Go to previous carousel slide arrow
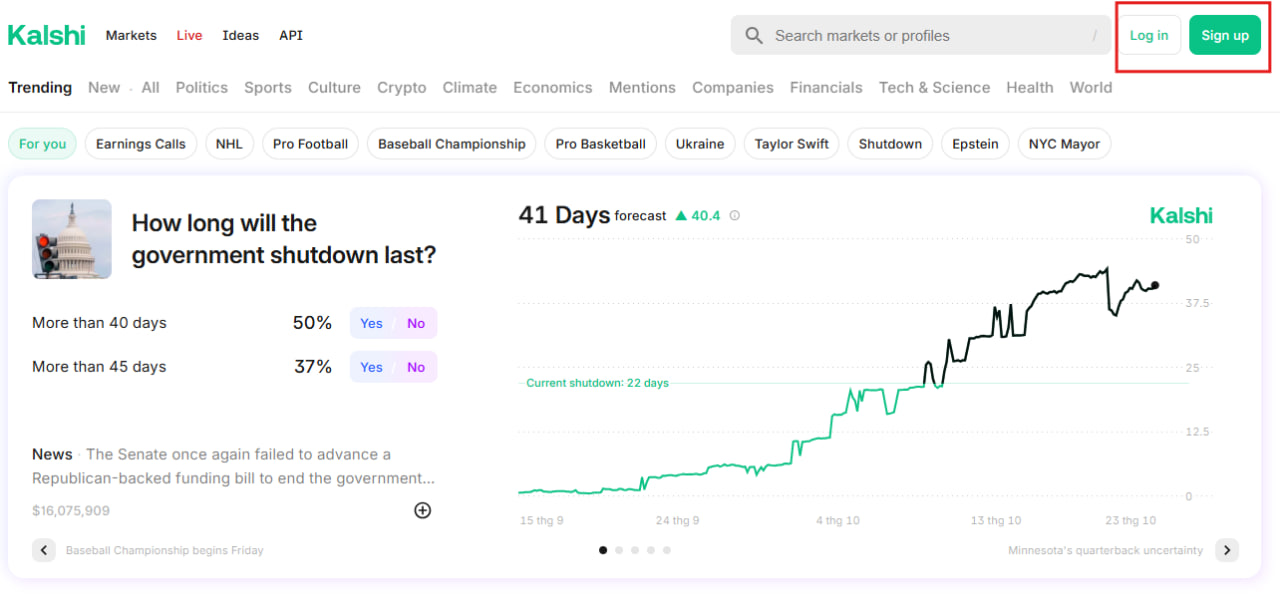 pyautogui.click(x=44, y=550)
